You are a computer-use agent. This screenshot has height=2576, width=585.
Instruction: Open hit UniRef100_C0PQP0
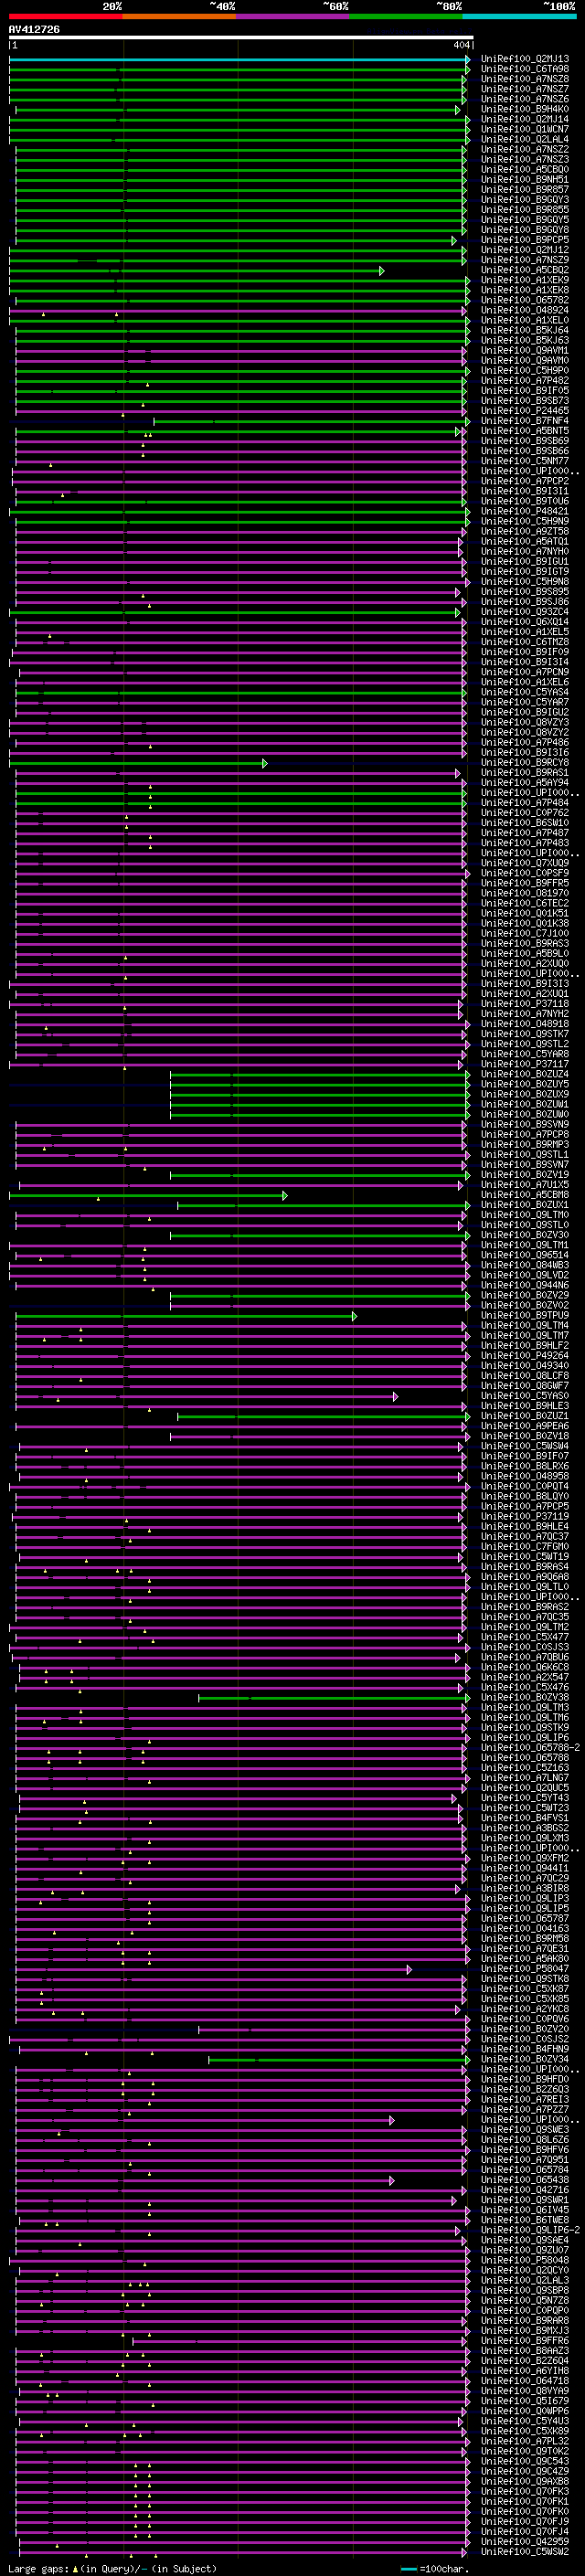525,2311
